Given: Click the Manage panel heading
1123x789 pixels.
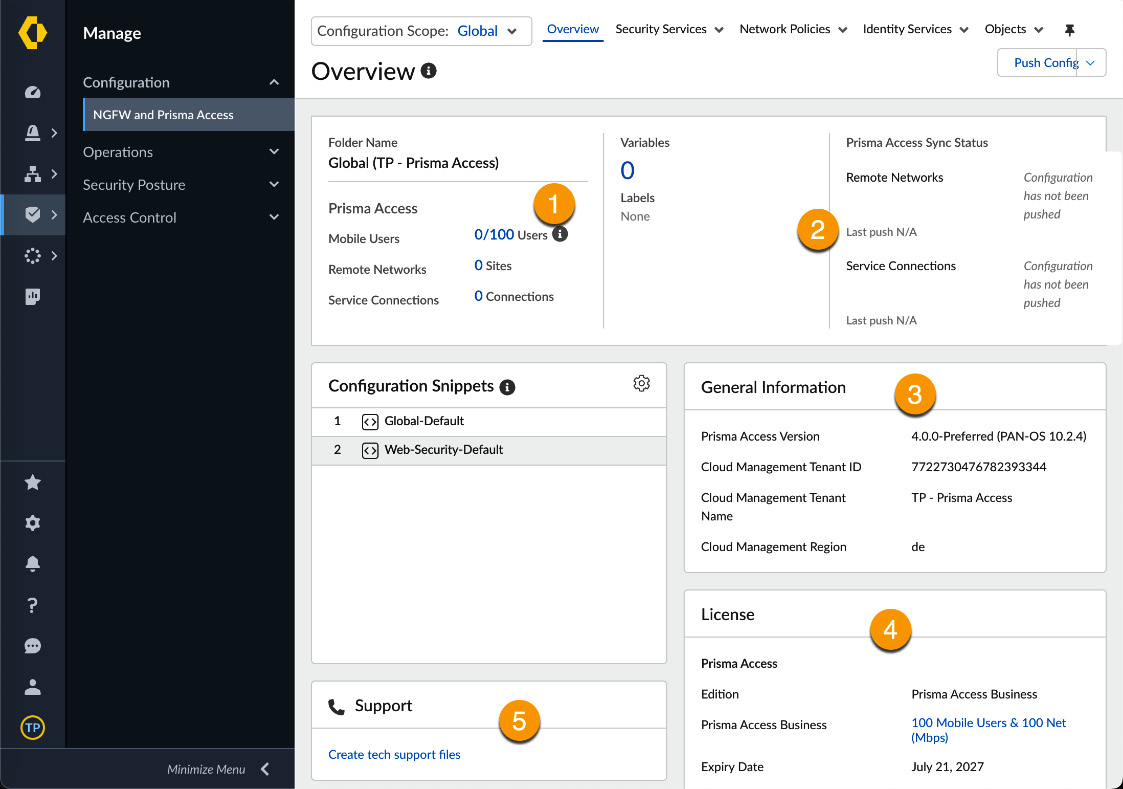Looking at the screenshot, I should coord(112,33).
